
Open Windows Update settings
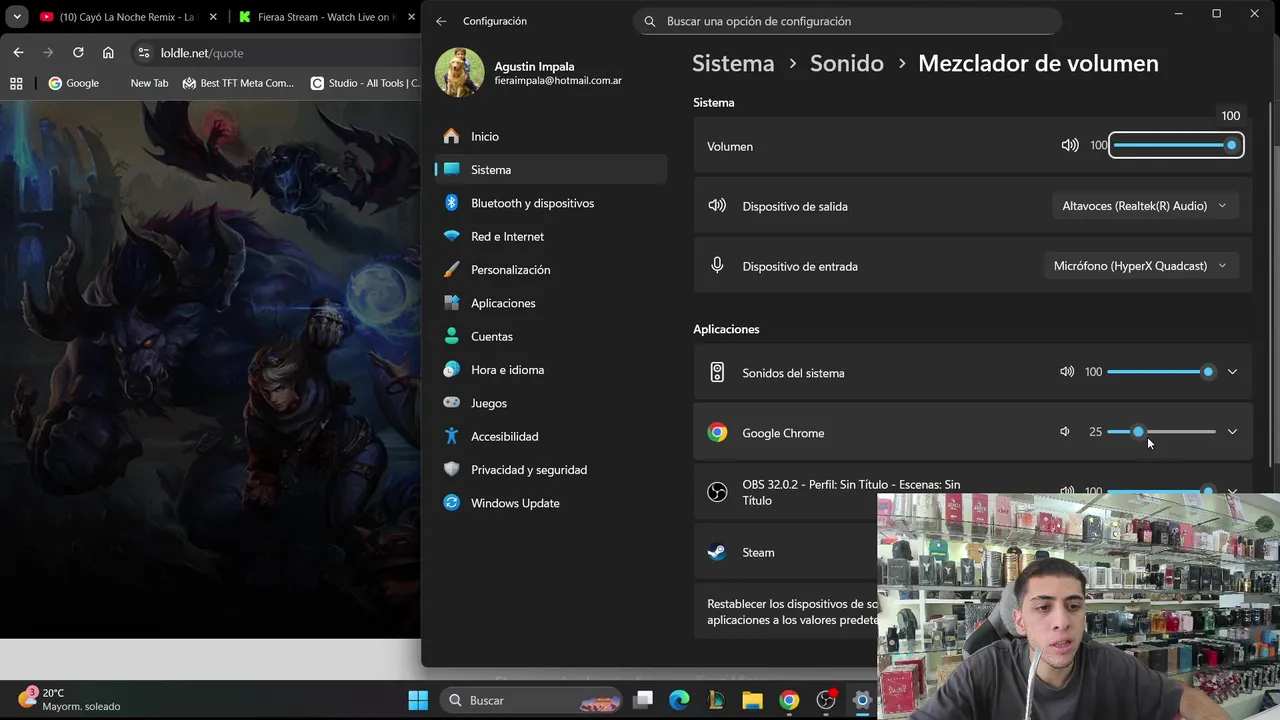pos(551,503)
